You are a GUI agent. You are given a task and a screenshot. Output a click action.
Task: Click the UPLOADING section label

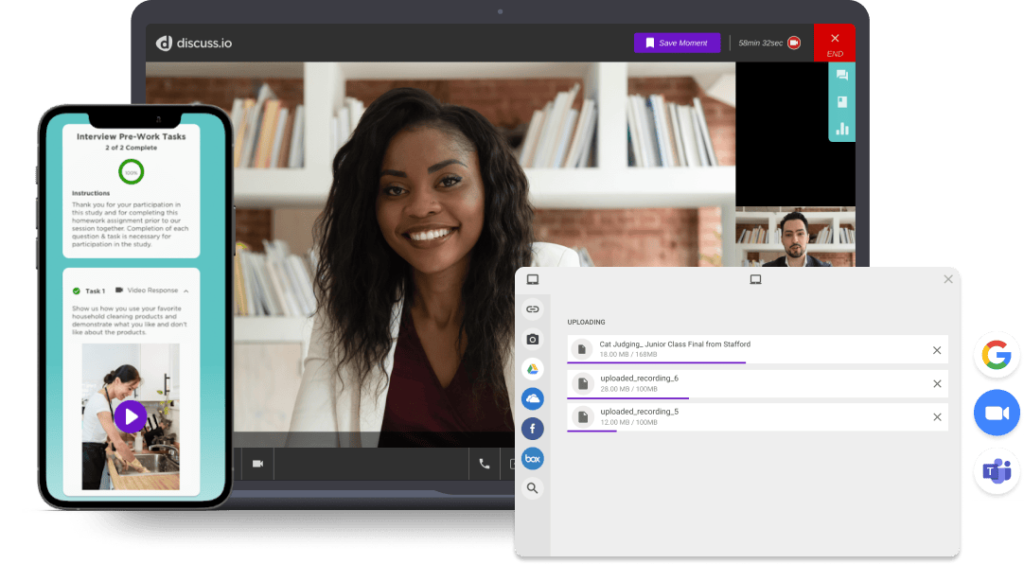(x=586, y=322)
